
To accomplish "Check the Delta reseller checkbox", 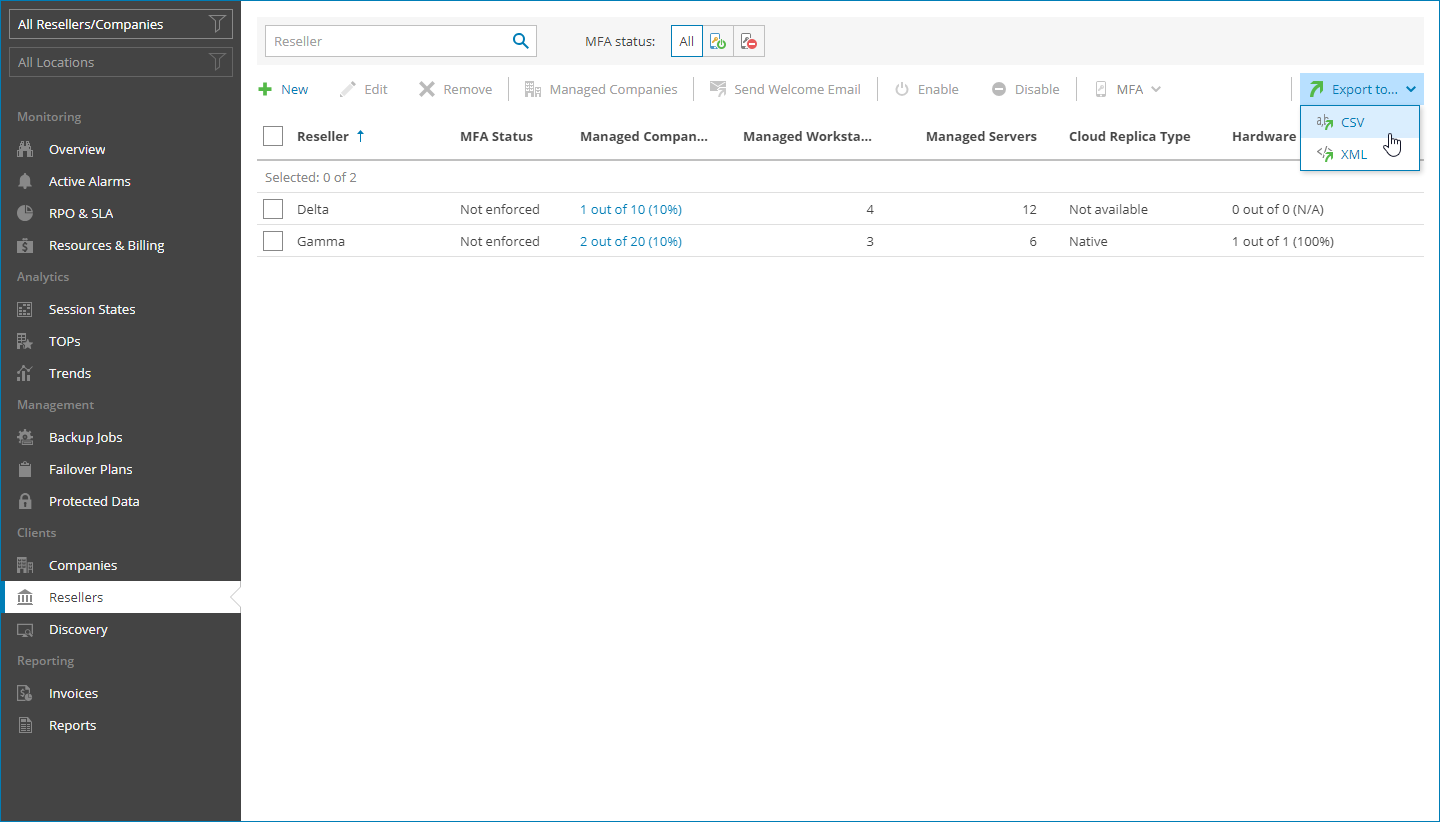I will [x=273, y=209].
